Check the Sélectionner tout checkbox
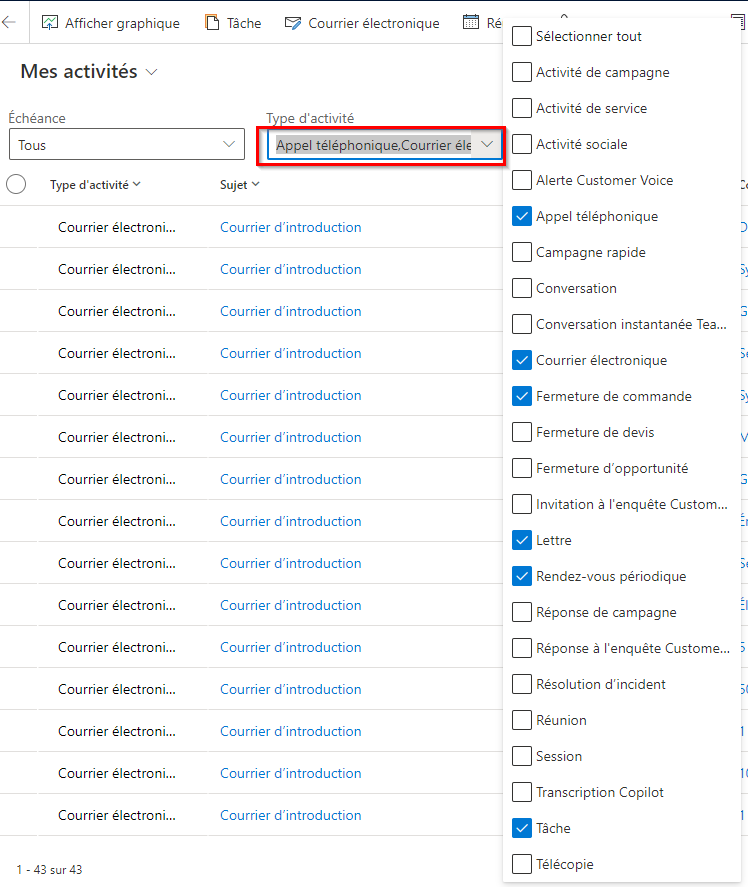748x887 pixels. [522, 36]
